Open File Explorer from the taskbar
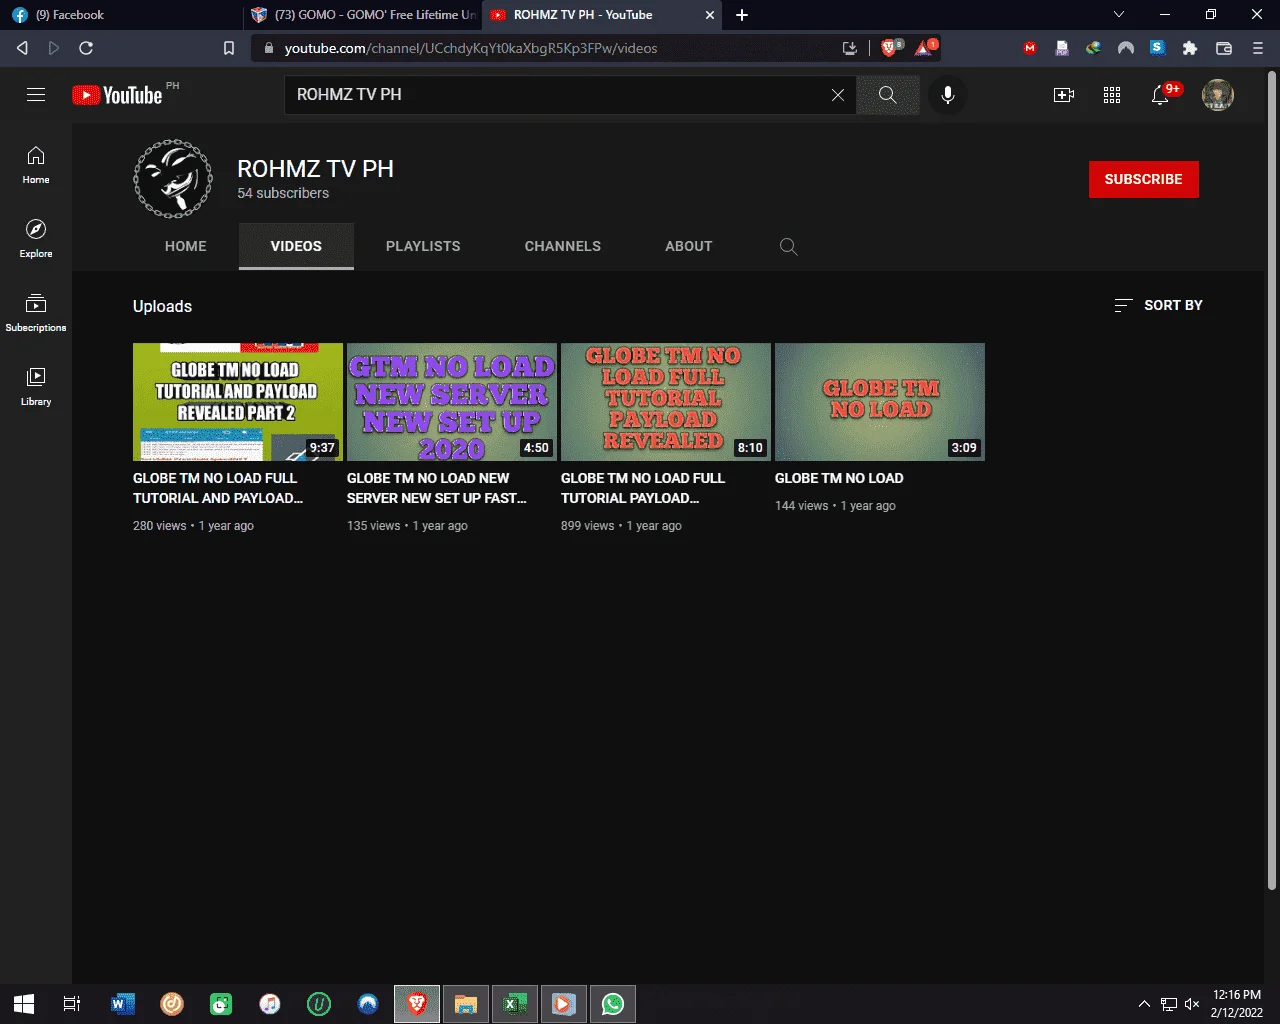The width and height of the screenshot is (1280, 1024). pos(466,1004)
